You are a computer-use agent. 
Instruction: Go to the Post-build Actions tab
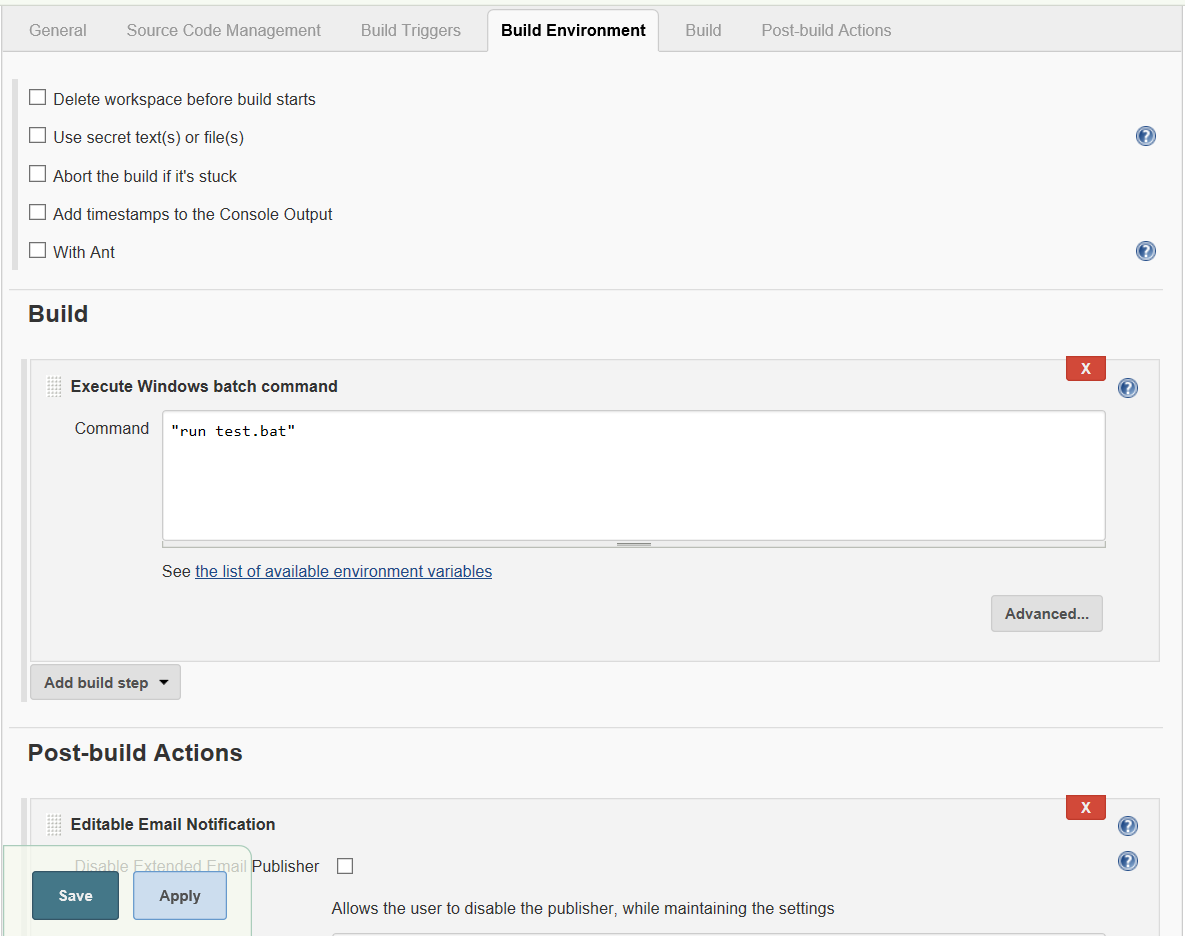click(826, 30)
